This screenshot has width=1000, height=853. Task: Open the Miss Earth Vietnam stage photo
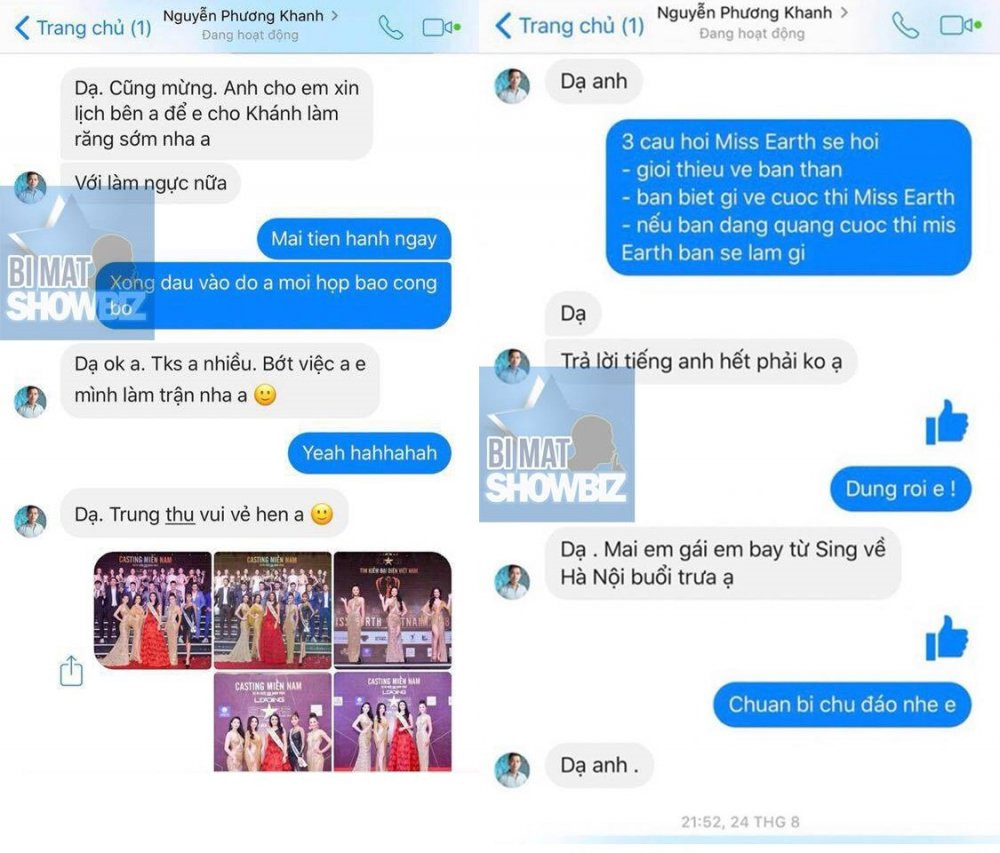tap(393, 610)
